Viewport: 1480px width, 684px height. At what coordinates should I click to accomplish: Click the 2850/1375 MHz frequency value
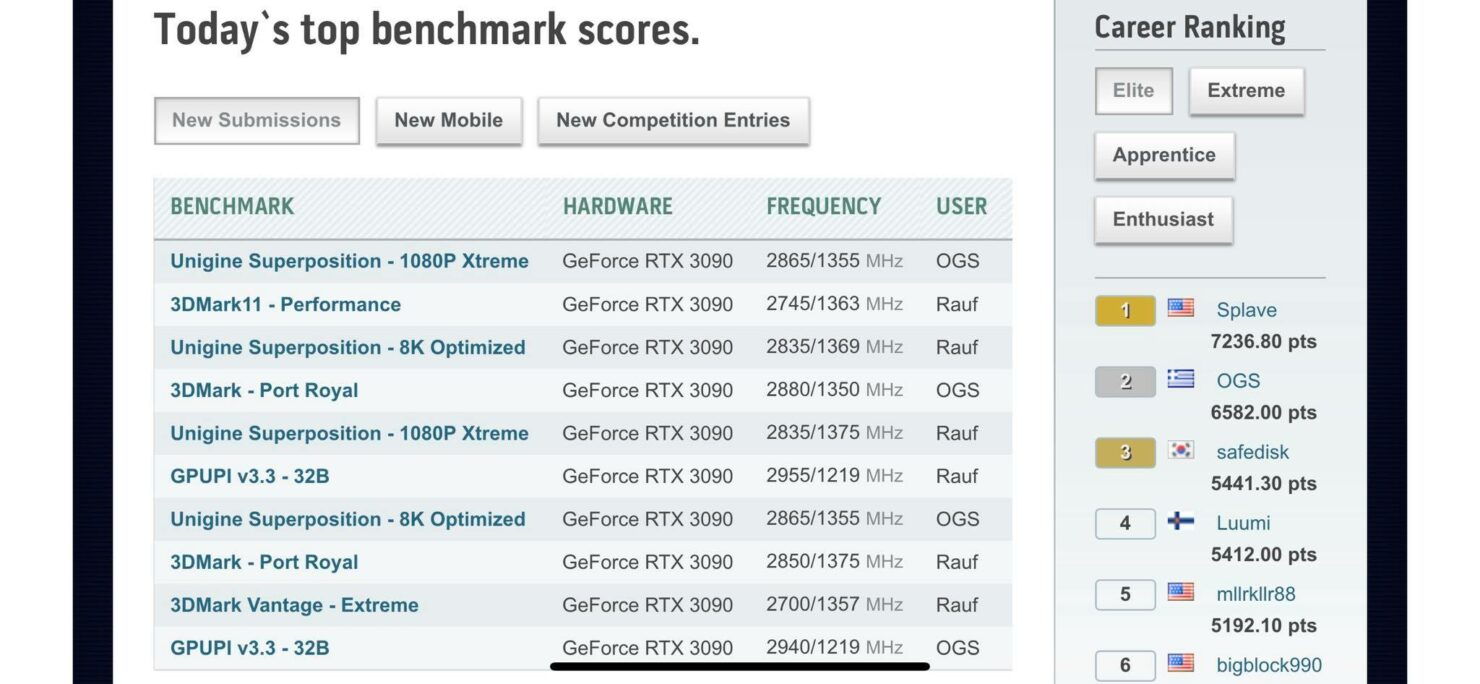point(834,562)
